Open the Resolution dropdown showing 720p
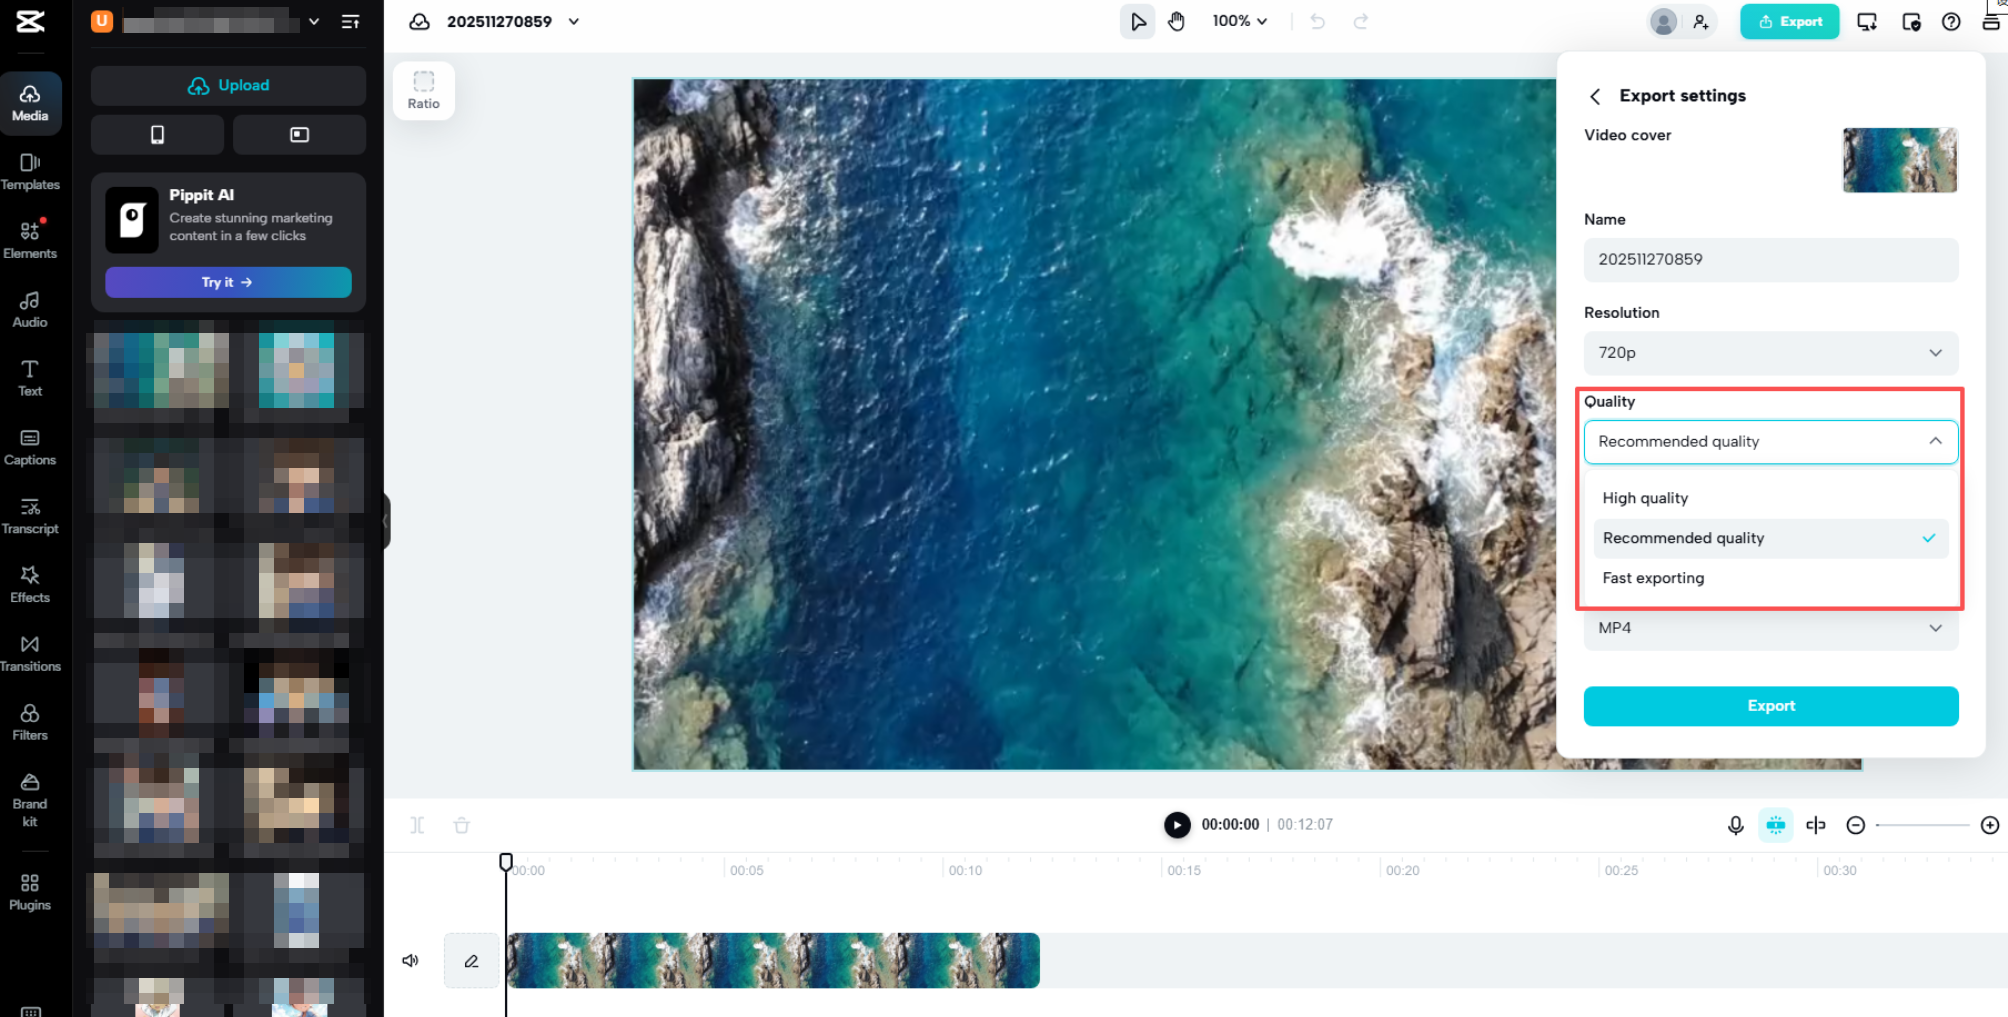 (x=1770, y=353)
